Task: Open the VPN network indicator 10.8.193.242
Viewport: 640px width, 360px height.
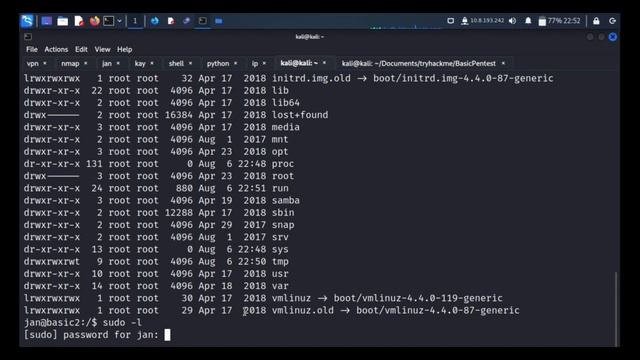Action: point(483,21)
